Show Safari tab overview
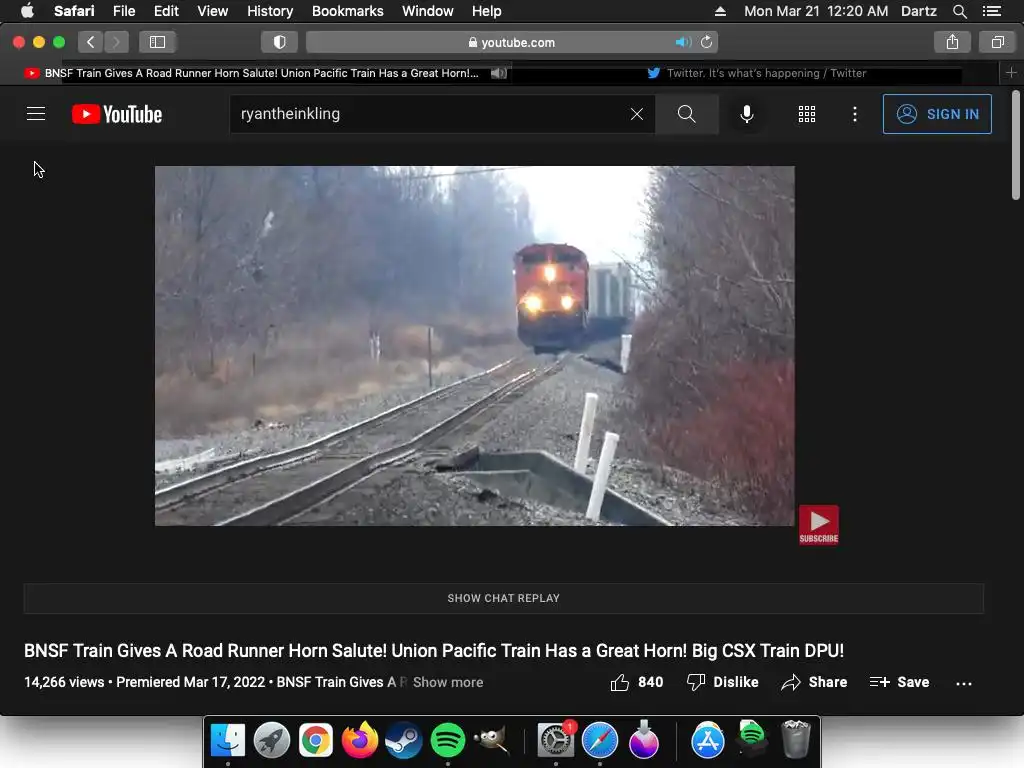 point(997,42)
